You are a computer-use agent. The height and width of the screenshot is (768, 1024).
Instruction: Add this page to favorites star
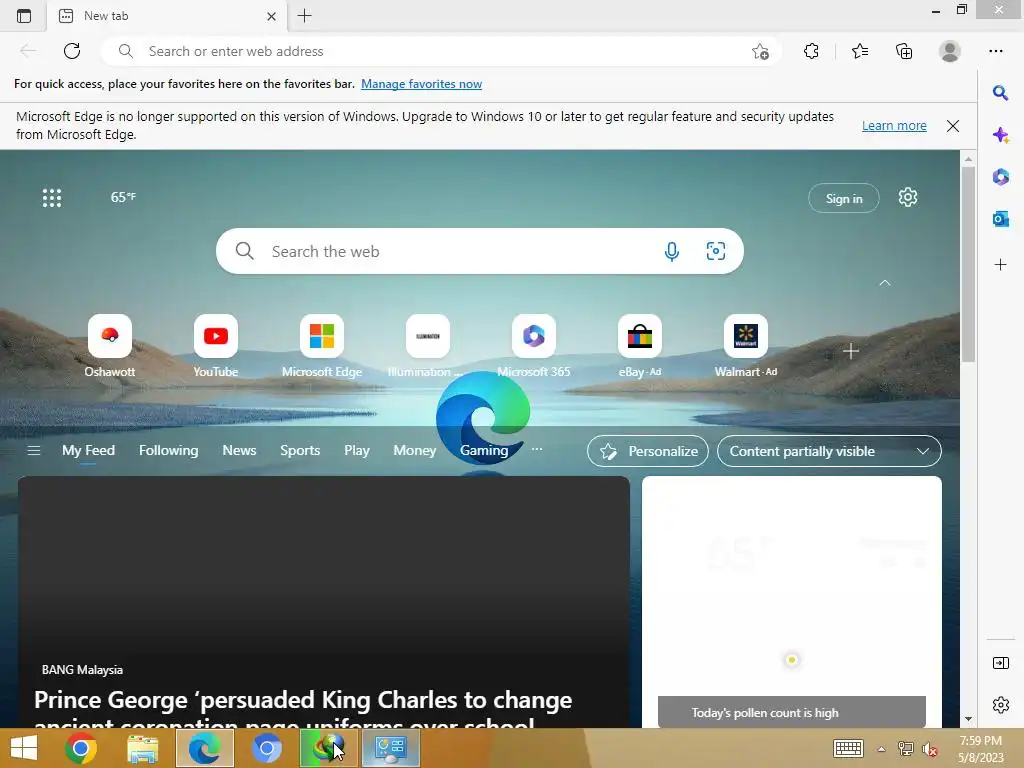click(x=760, y=52)
